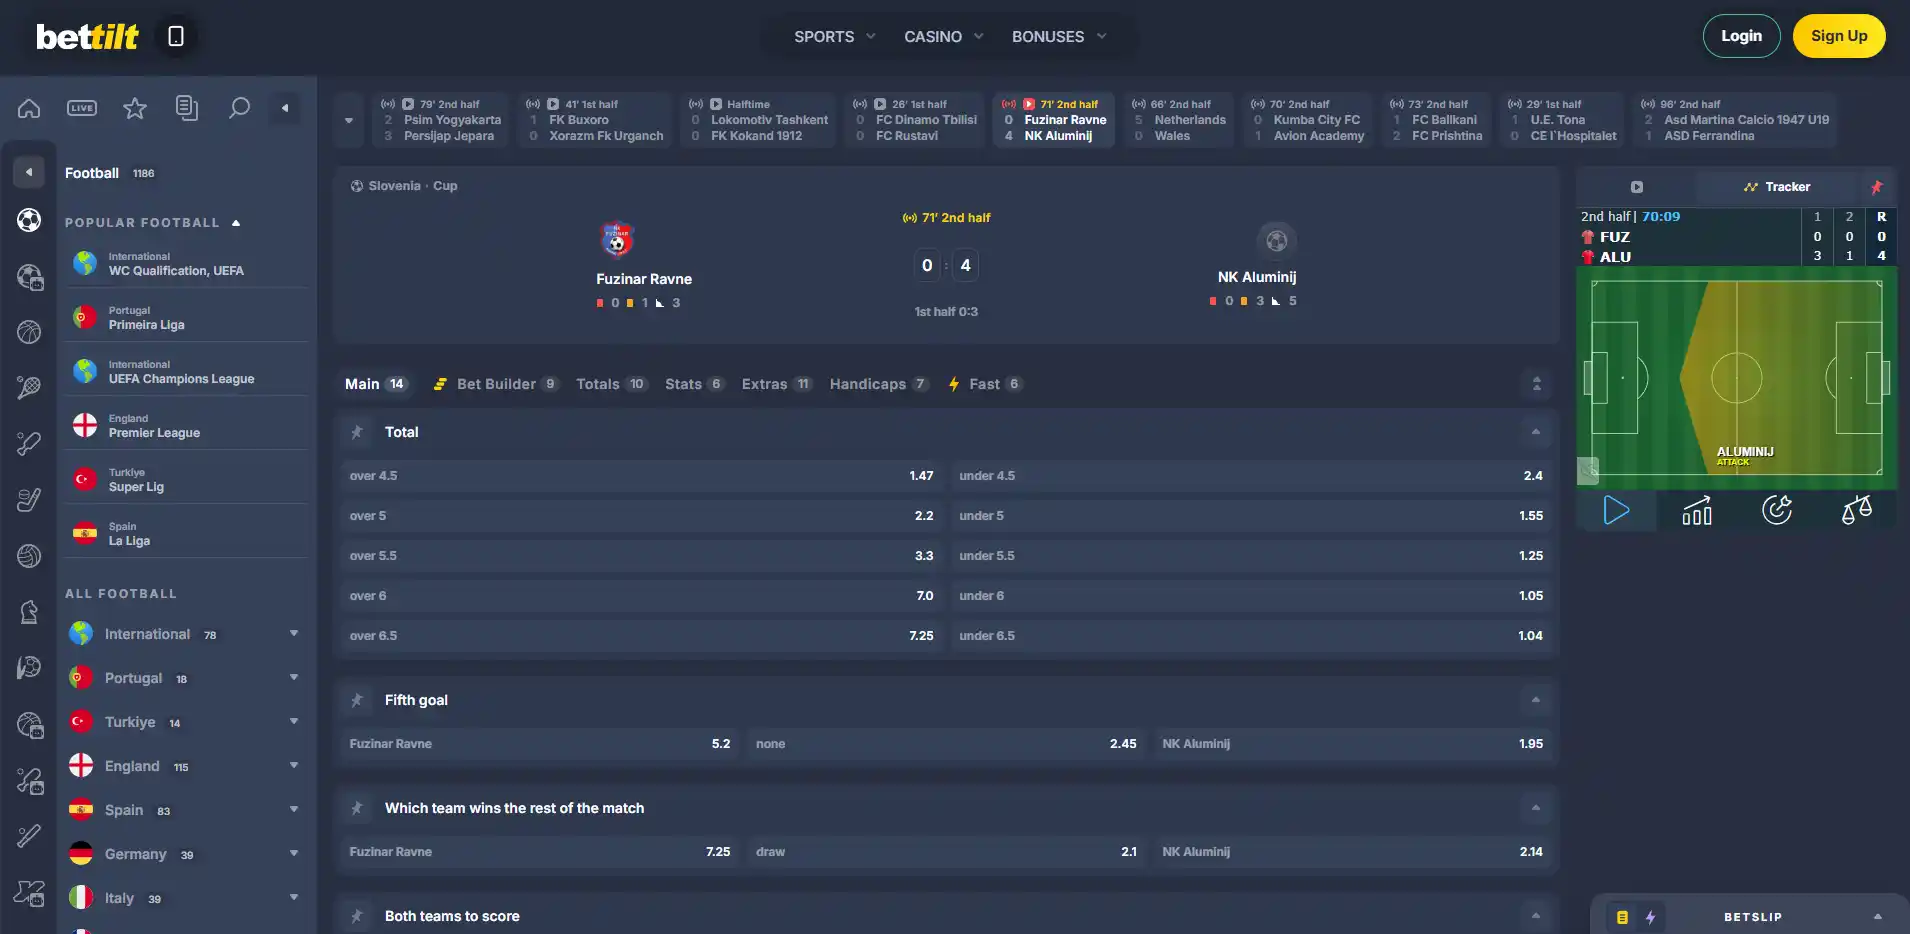The width and height of the screenshot is (1910, 934).
Task: Switch to the Handicaps tab
Action: point(879,384)
